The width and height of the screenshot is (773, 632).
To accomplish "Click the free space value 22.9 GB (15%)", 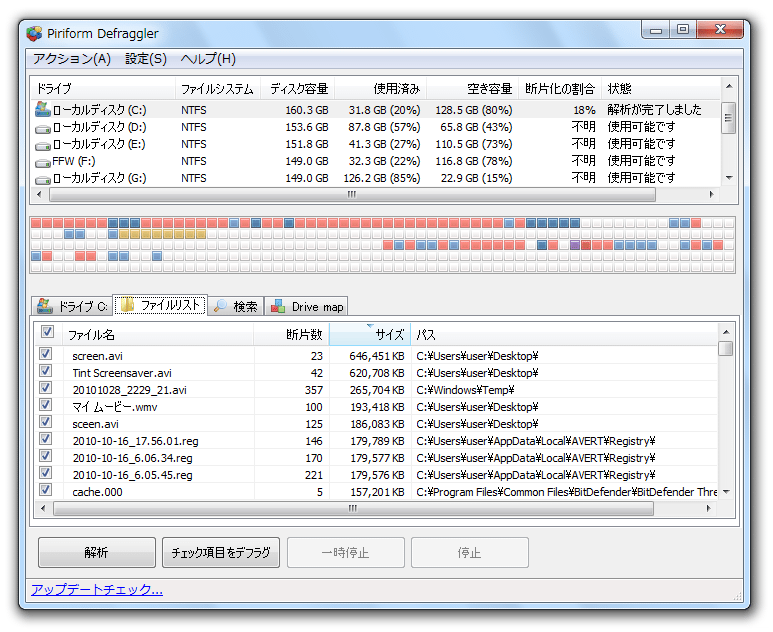I will point(476,178).
